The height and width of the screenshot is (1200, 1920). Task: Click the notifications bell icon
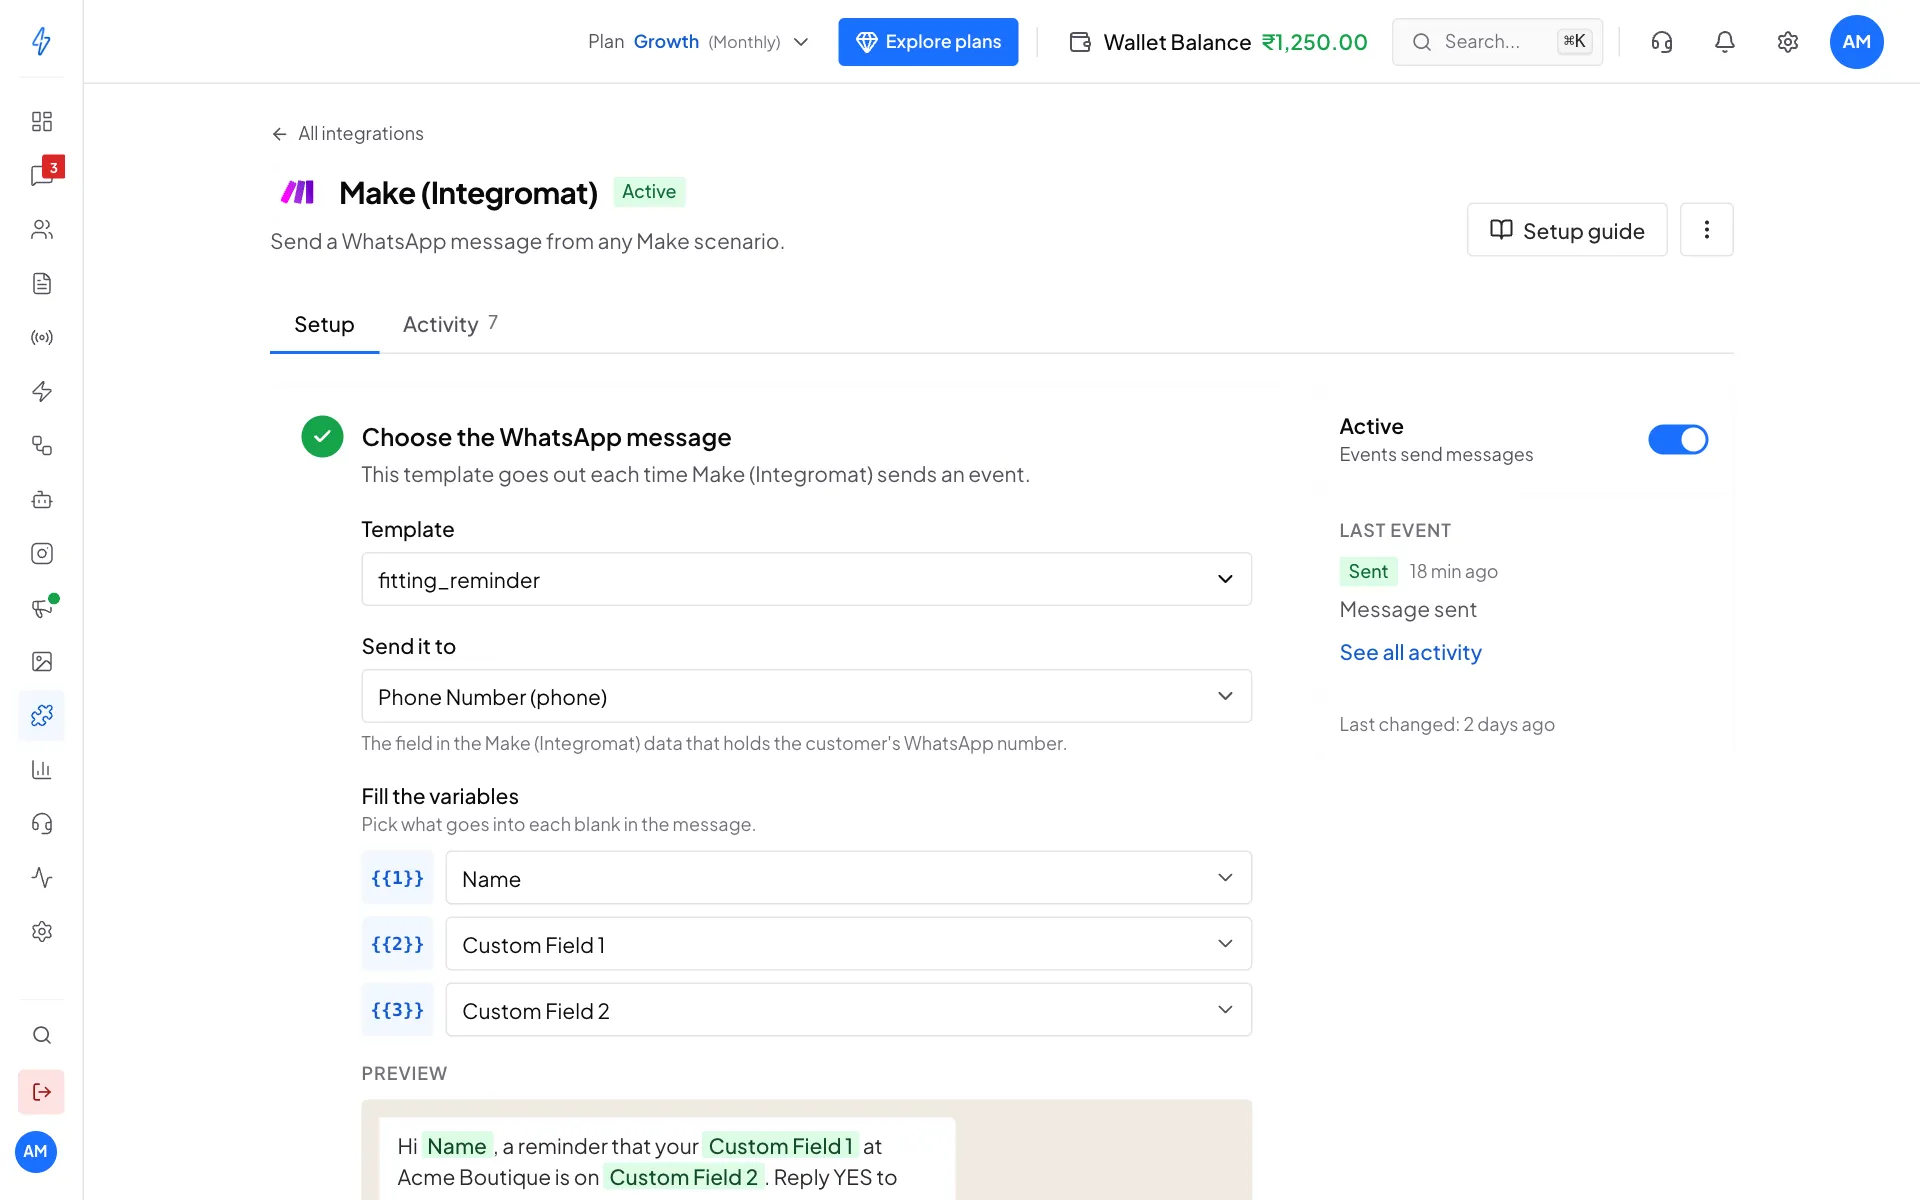click(1724, 42)
